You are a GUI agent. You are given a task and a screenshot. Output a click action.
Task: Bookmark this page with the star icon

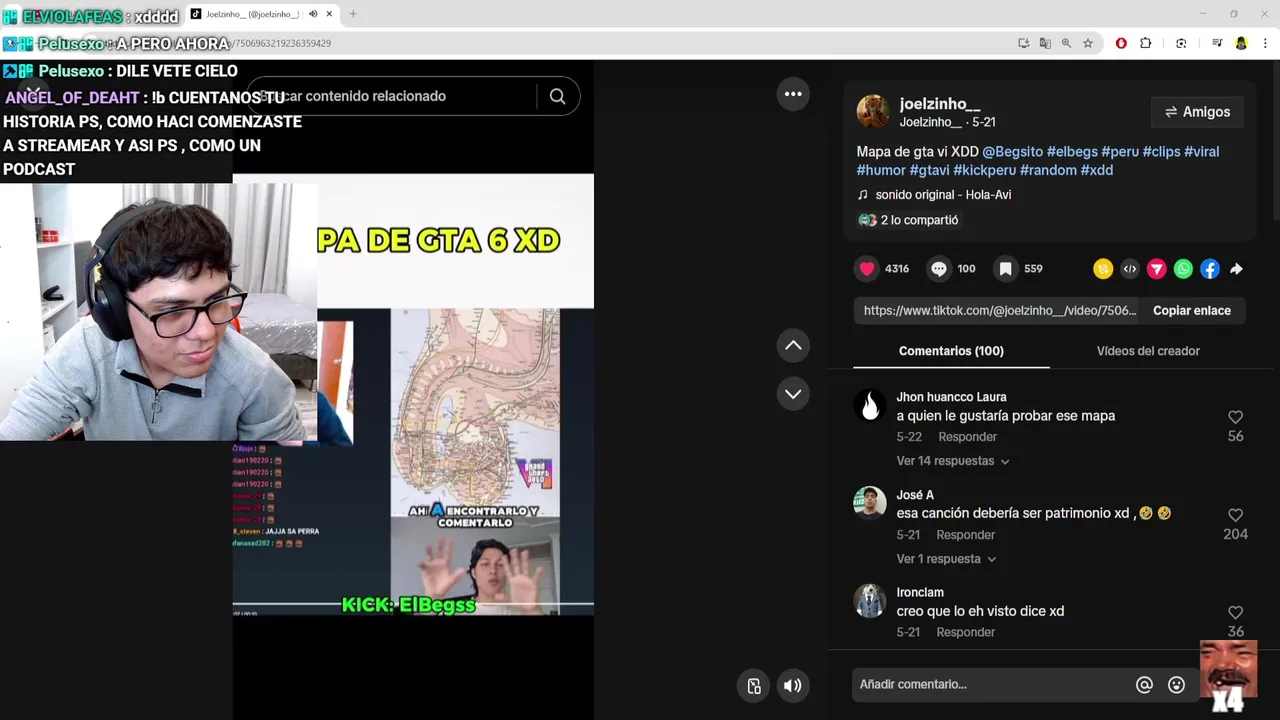[1088, 43]
